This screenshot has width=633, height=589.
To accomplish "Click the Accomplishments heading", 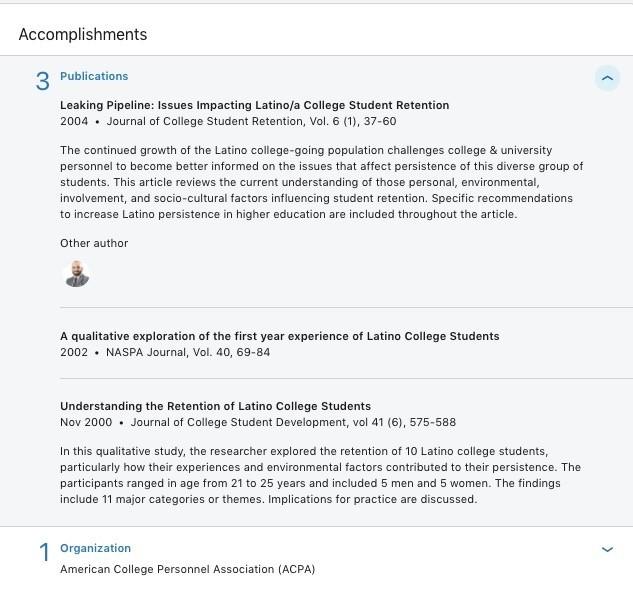I will point(83,34).
